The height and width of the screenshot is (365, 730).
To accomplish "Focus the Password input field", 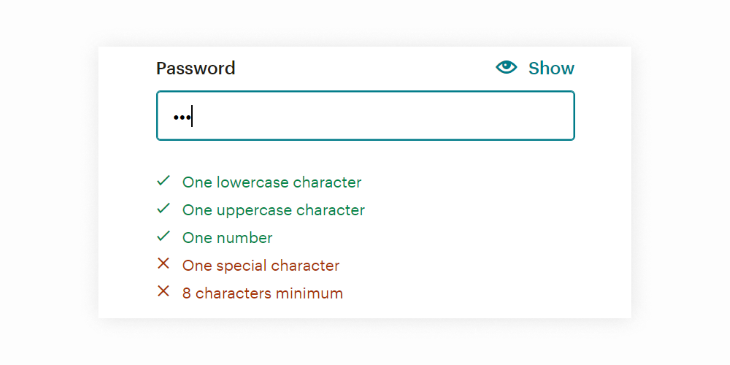I will (x=365, y=115).
